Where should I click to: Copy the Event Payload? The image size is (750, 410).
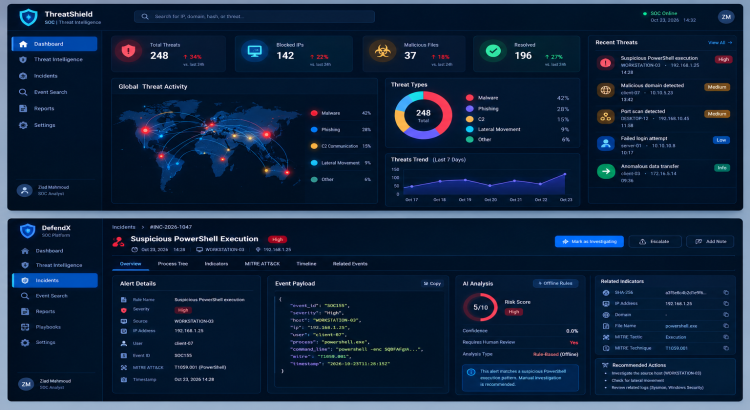(432, 284)
